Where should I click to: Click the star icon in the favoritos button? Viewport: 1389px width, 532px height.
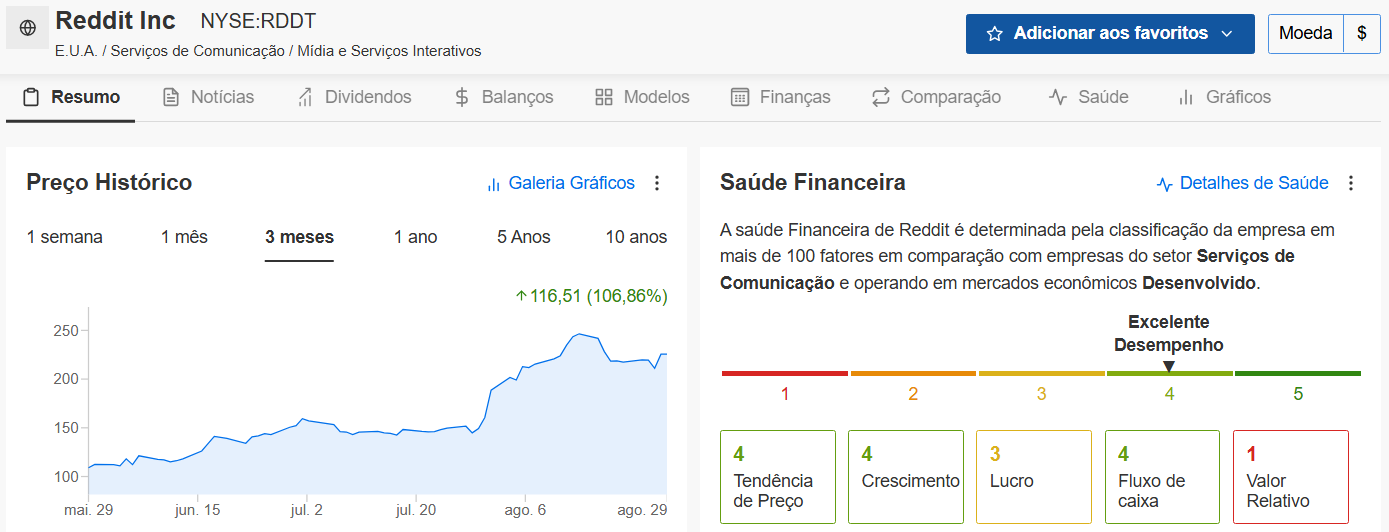(x=994, y=34)
